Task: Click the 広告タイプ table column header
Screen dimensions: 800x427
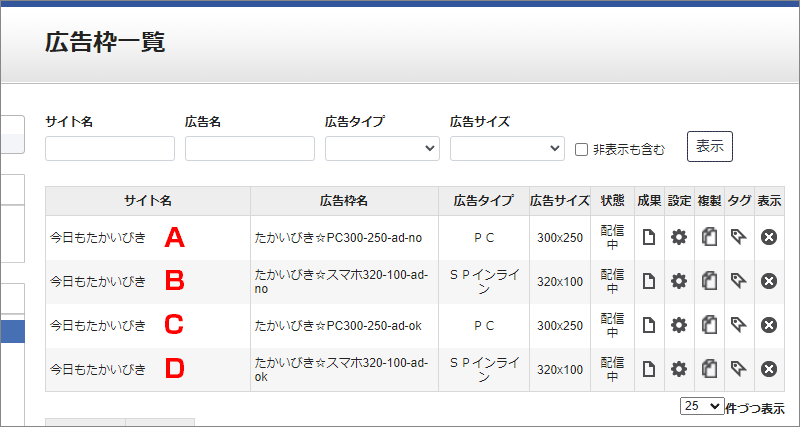Action: coord(484,201)
